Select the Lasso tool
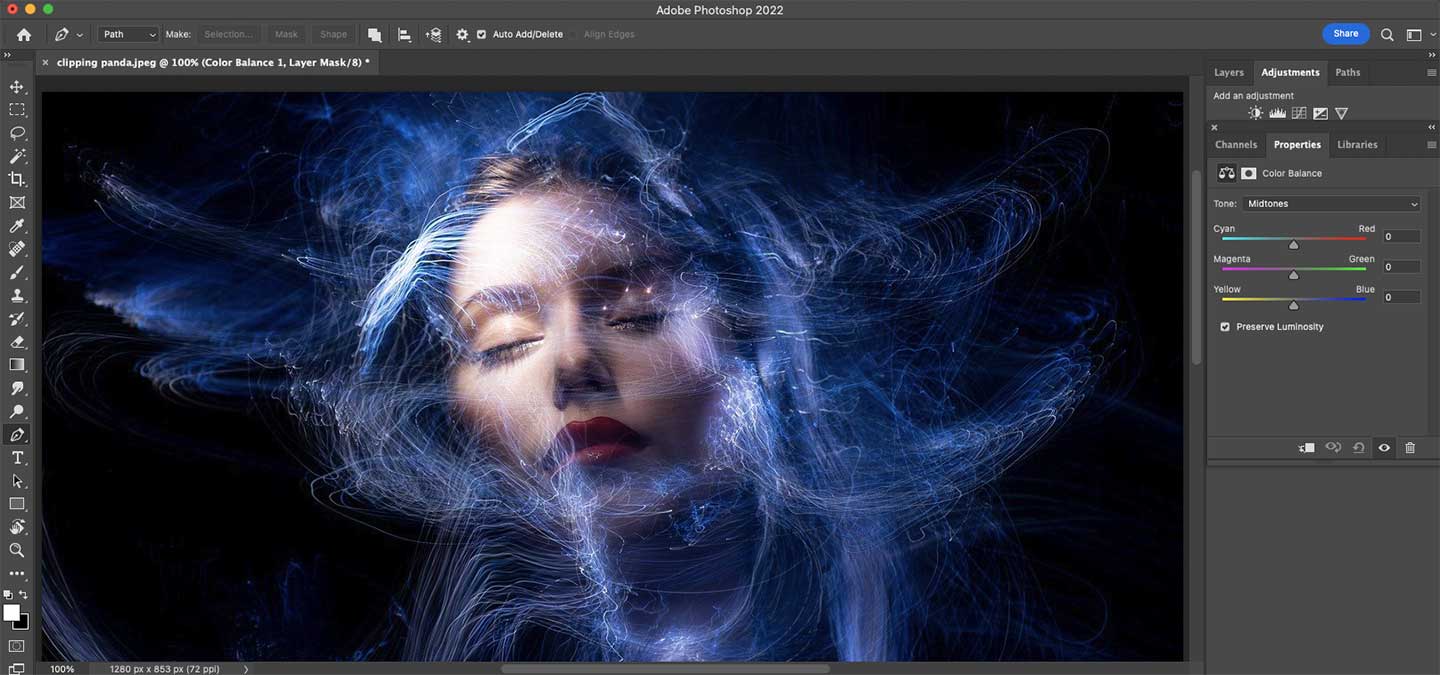 [17, 133]
